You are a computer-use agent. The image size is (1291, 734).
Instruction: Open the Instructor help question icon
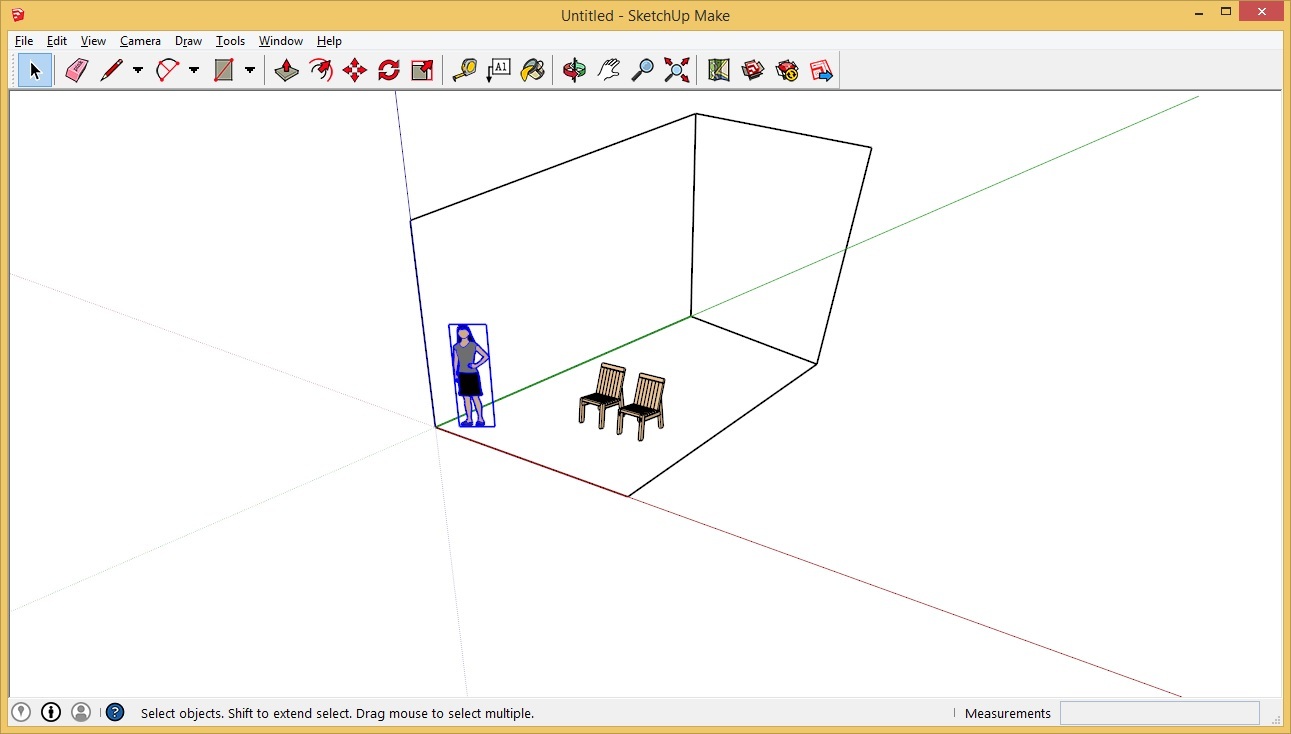click(x=115, y=712)
